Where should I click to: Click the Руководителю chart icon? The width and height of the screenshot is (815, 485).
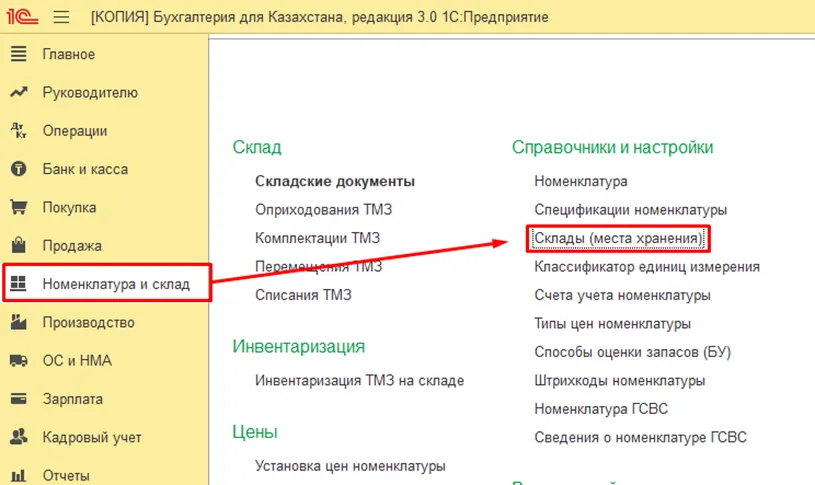coord(19,92)
